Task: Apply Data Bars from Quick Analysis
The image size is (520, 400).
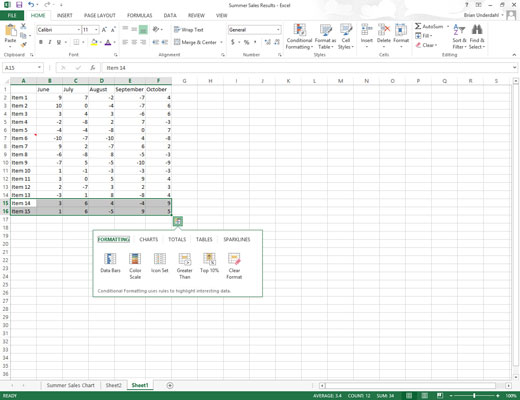Action: tap(110, 263)
